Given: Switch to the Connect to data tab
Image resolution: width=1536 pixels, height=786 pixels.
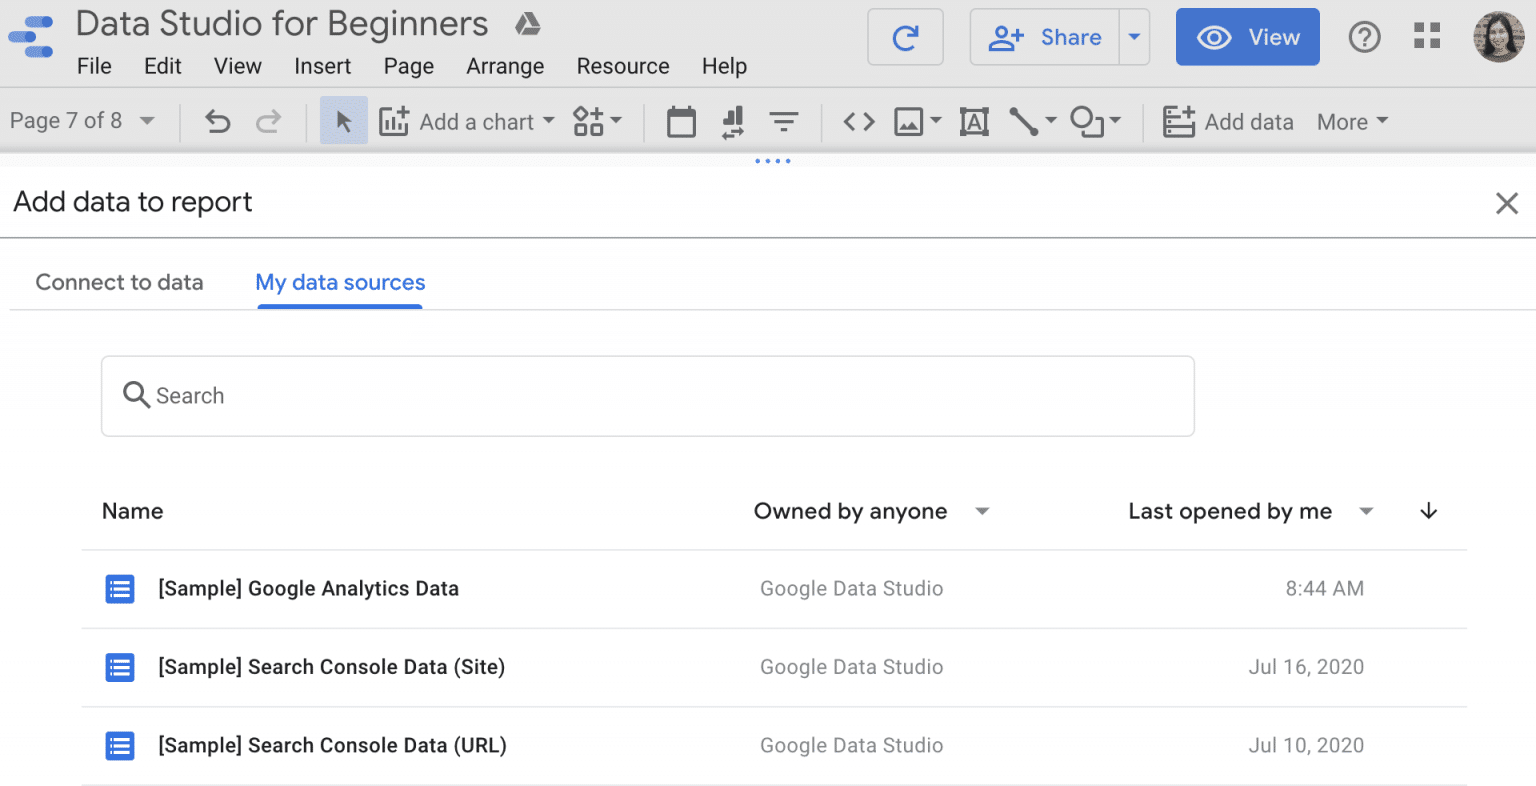Looking at the screenshot, I should (x=119, y=282).
